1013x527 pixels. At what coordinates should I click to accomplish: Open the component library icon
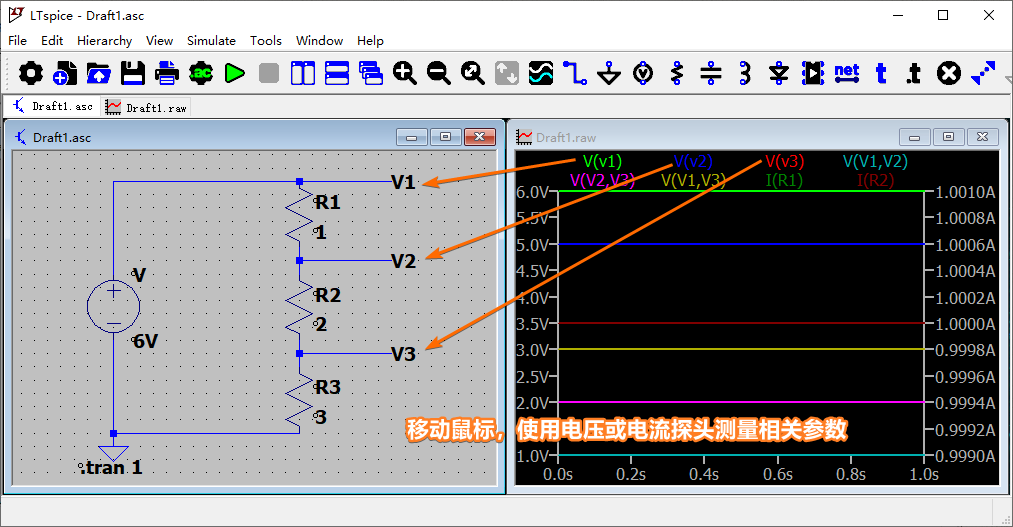813,73
